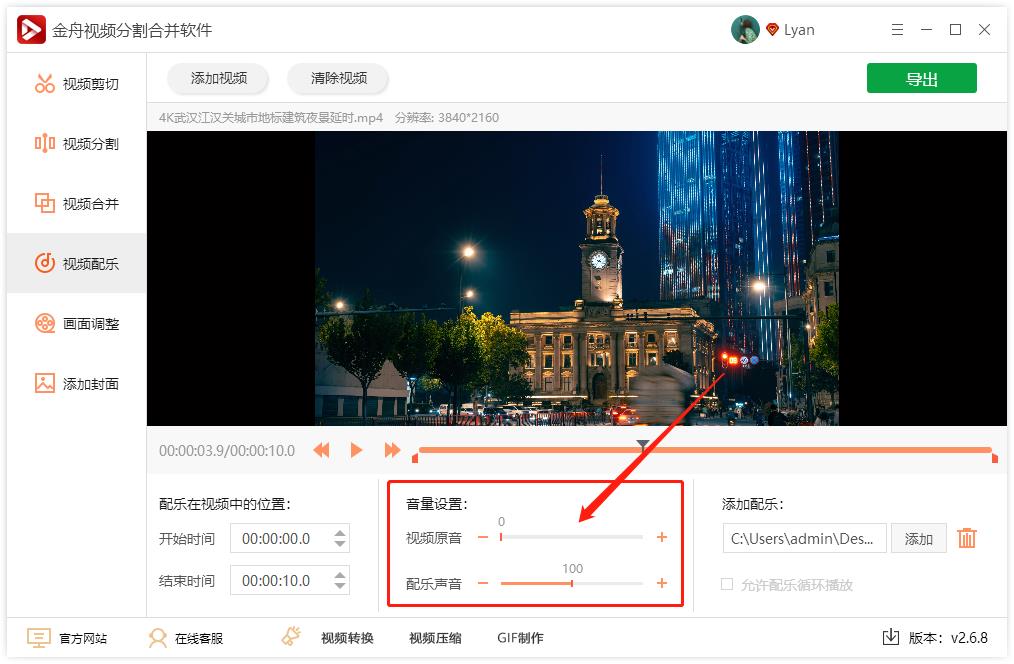Increase 结束时间 with up arrow
1014x664 pixels.
click(340, 575)
